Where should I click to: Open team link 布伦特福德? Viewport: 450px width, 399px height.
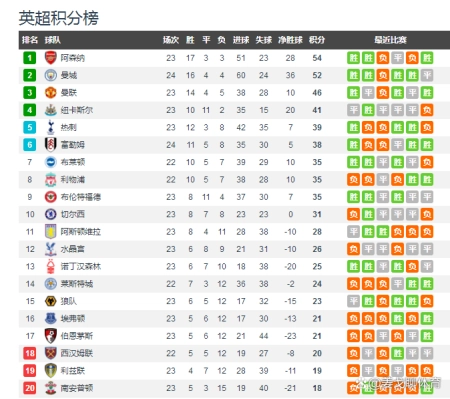[81, 197]
